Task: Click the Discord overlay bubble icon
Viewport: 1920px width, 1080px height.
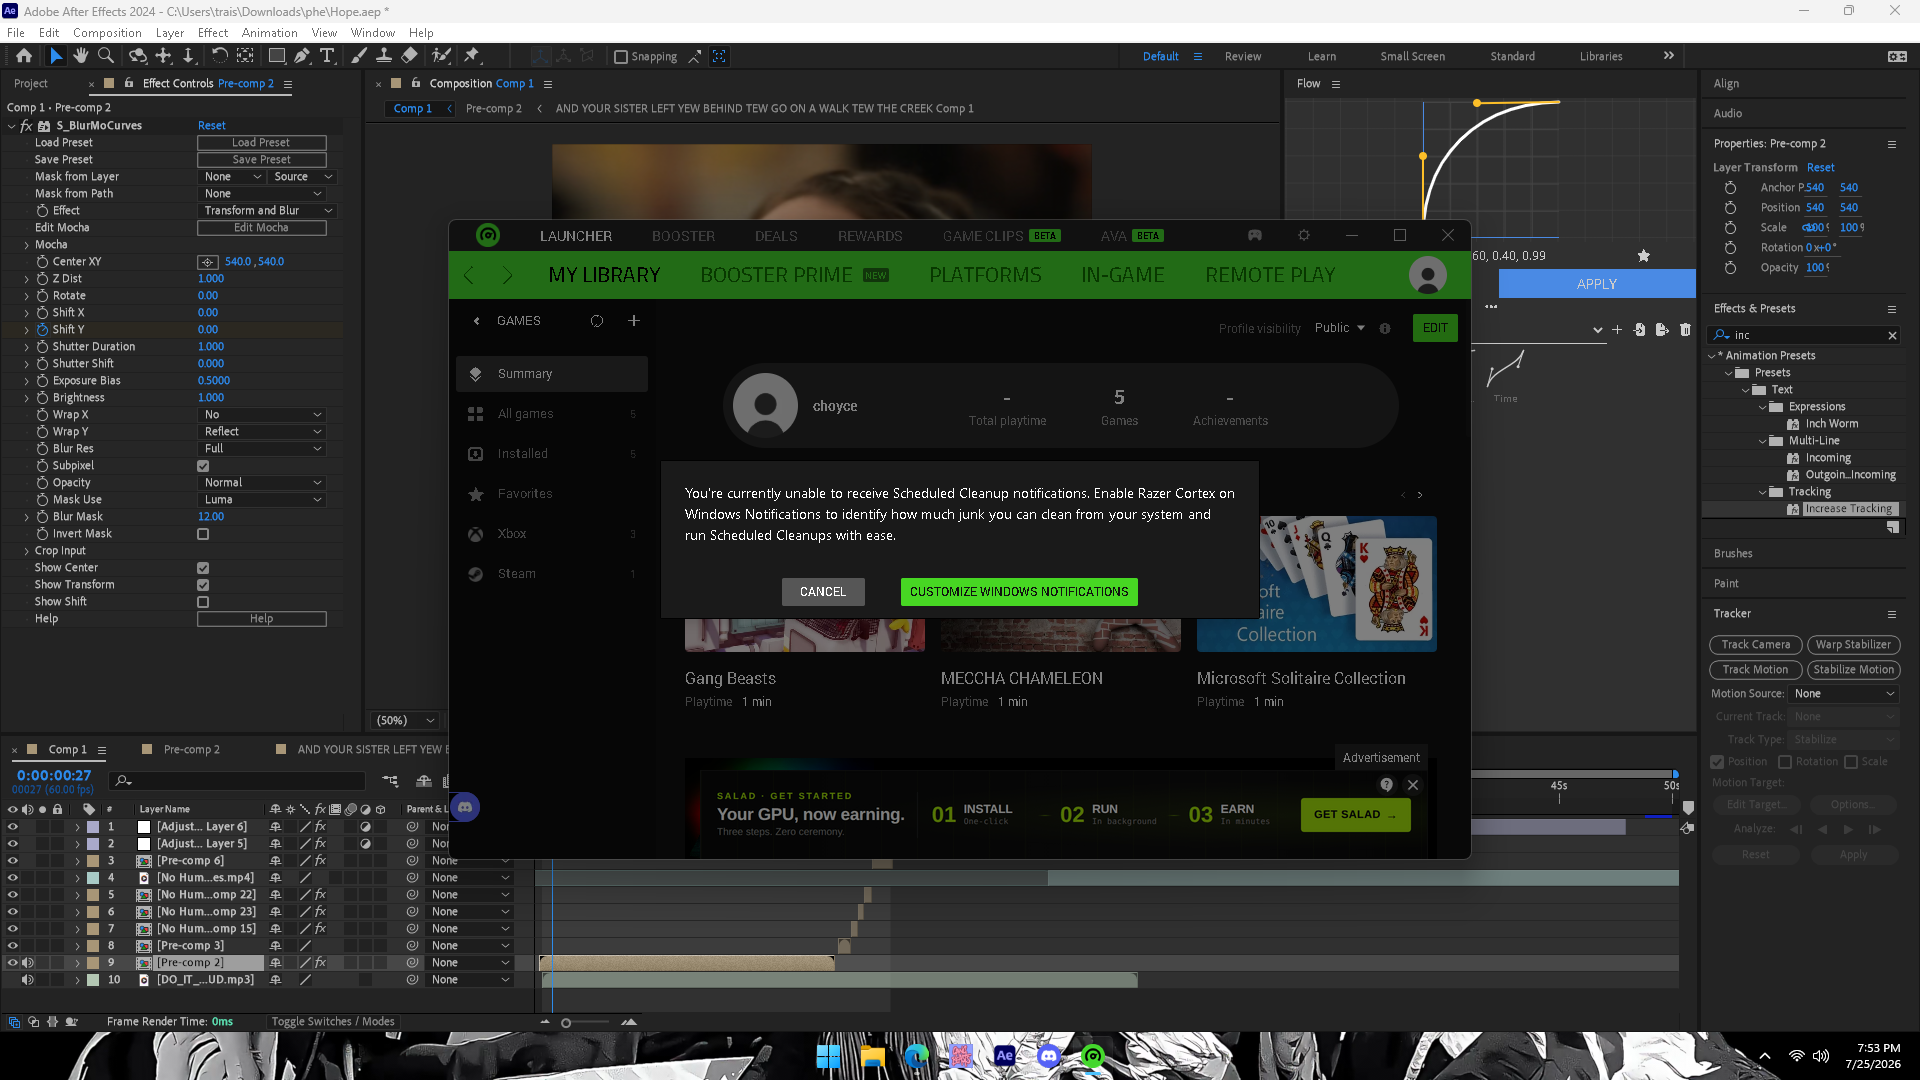Action: point(465,807)
